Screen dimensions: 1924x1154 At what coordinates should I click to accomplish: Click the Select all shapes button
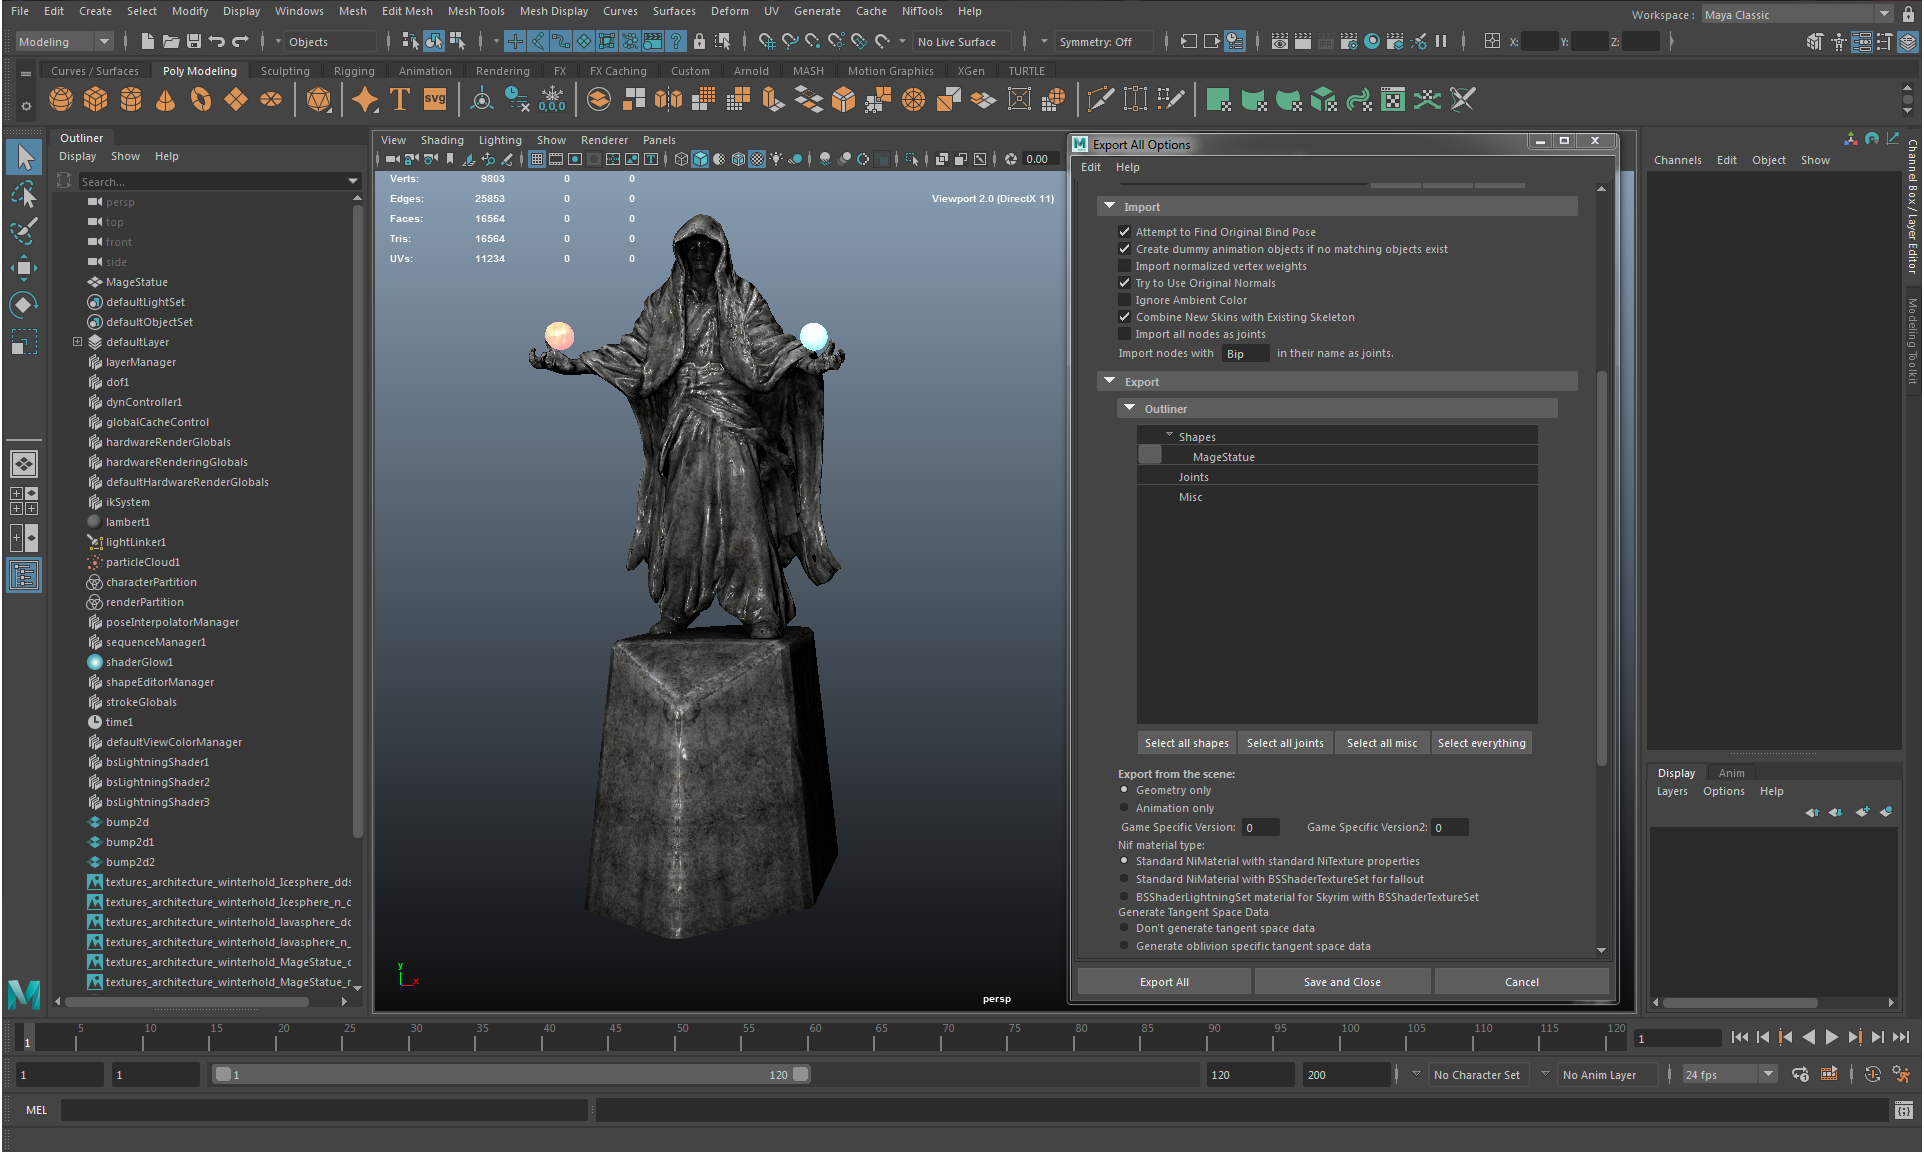(1186, 743)
